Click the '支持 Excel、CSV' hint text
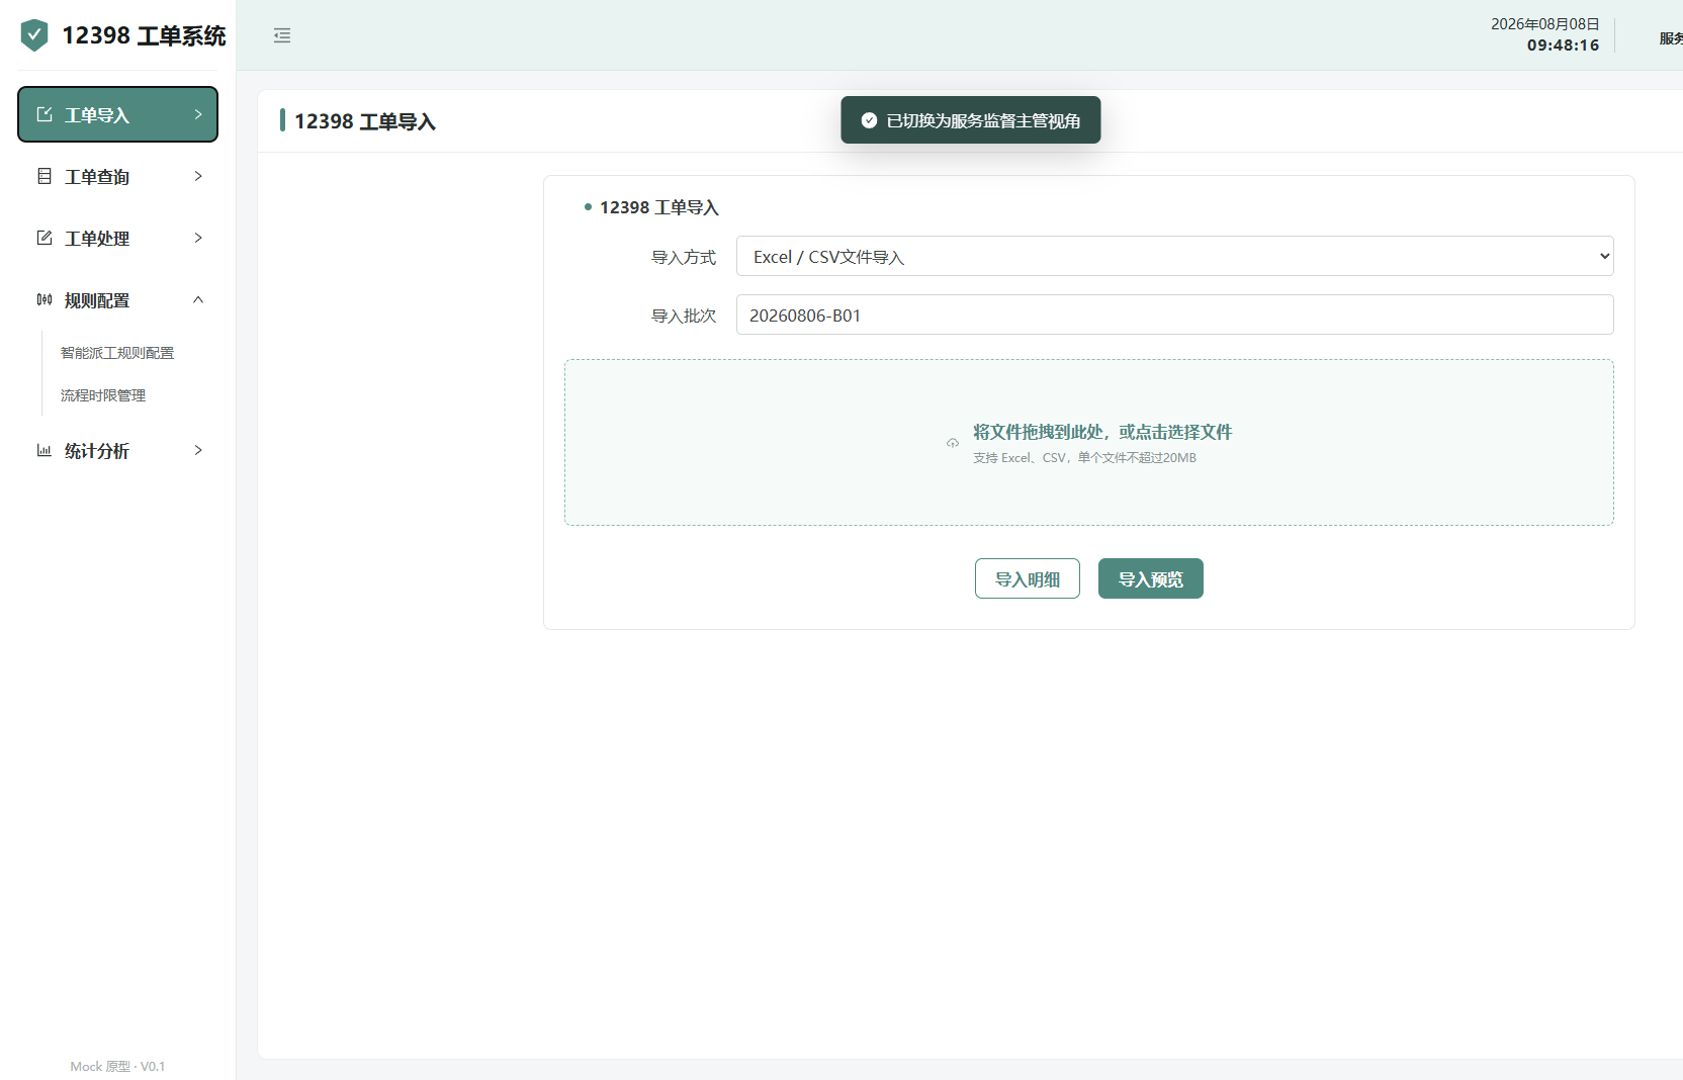The width and height of the screenshot is (1683, 1080). 1084,458
